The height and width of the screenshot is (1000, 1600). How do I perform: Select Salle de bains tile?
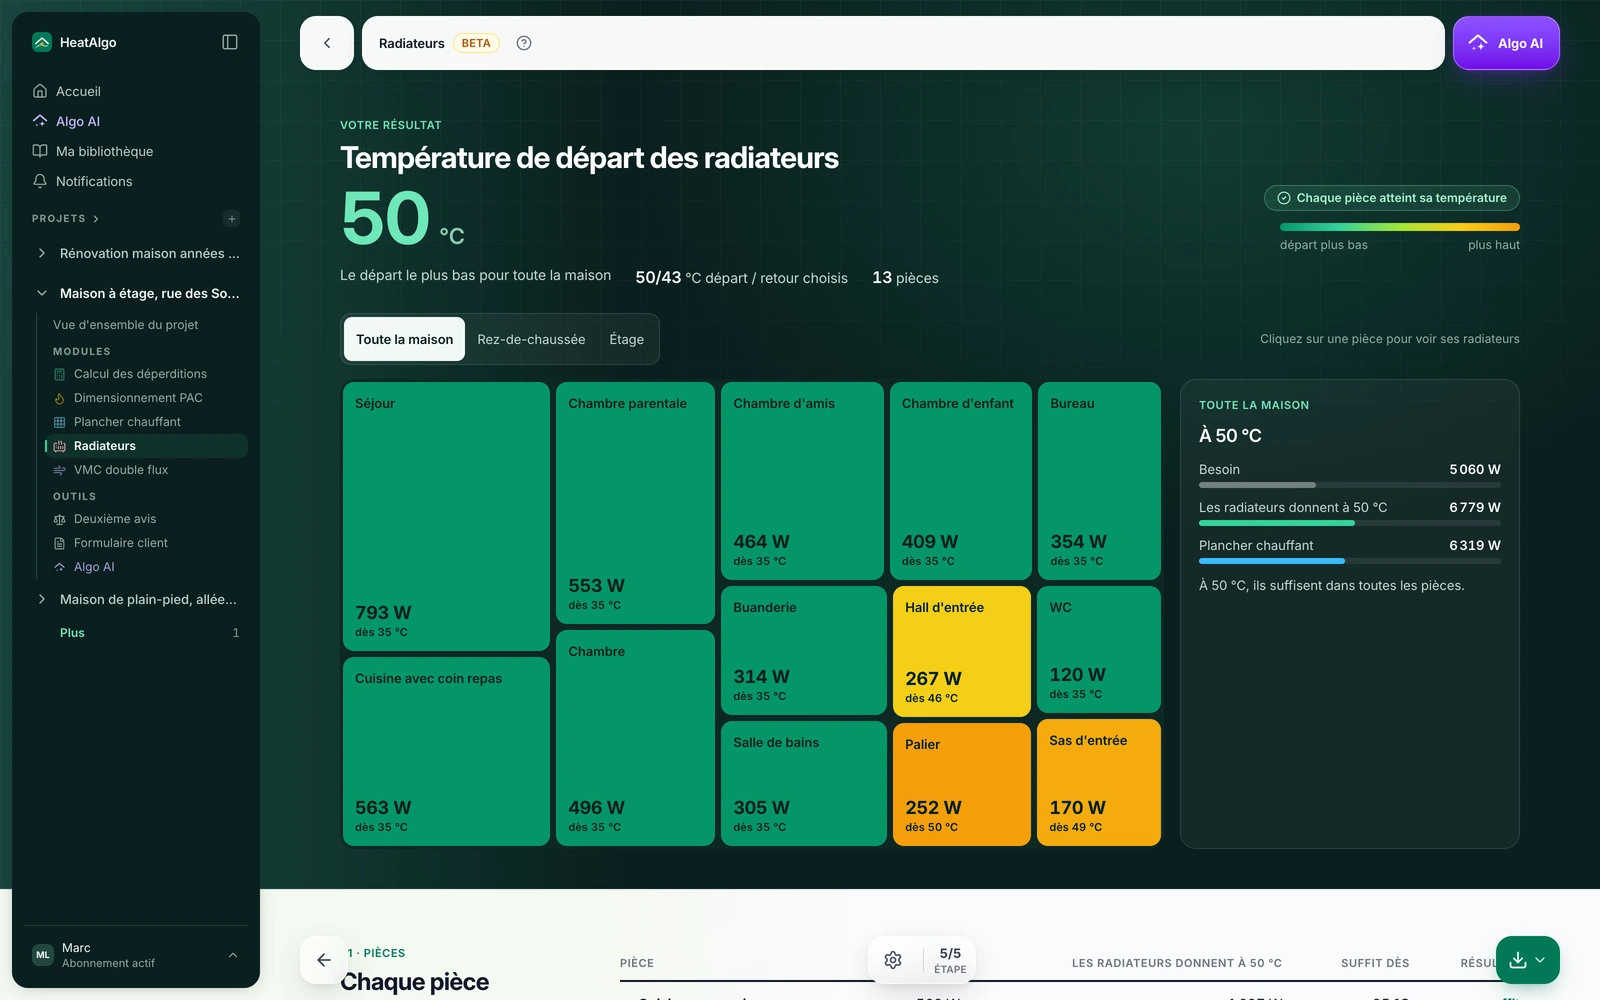tap(804, 783)
